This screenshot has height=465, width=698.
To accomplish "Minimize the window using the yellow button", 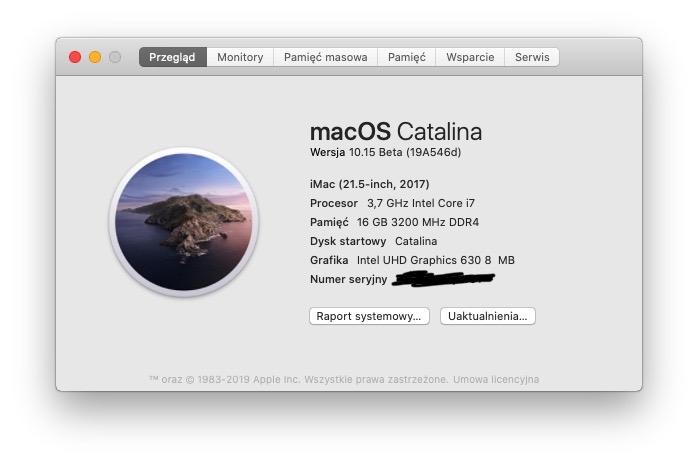I will click(x=95, y=57).
